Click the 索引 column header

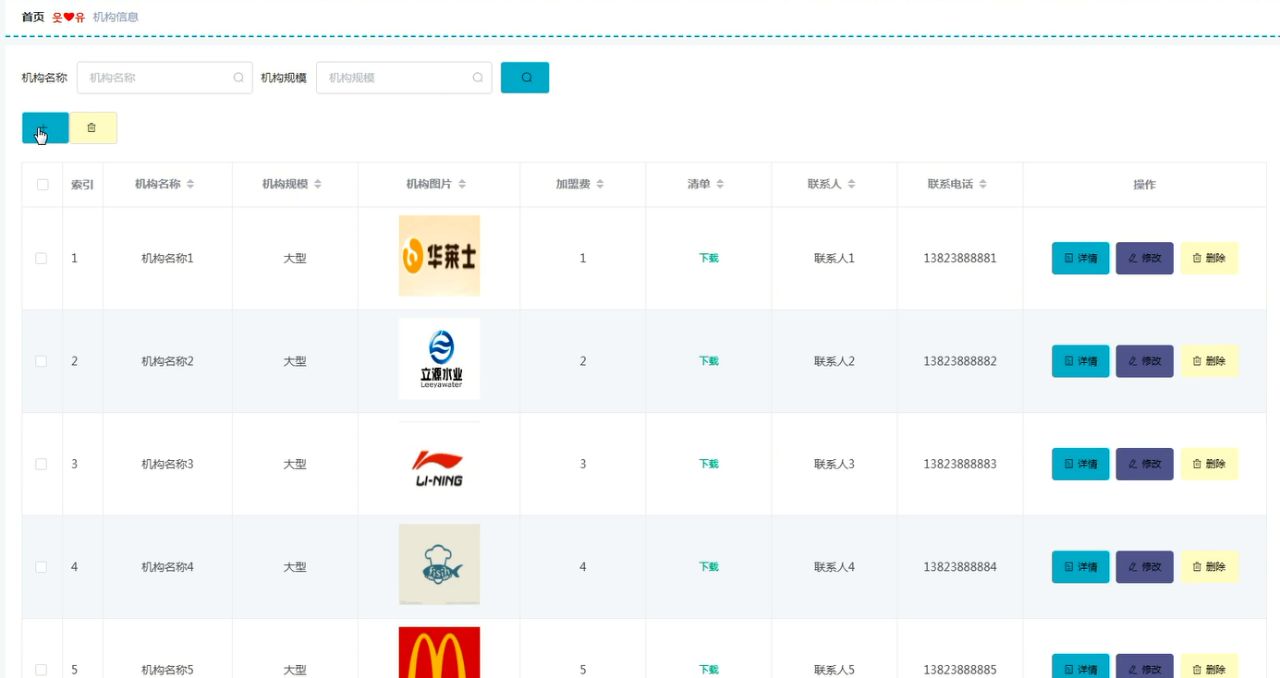tap(82, 185)
